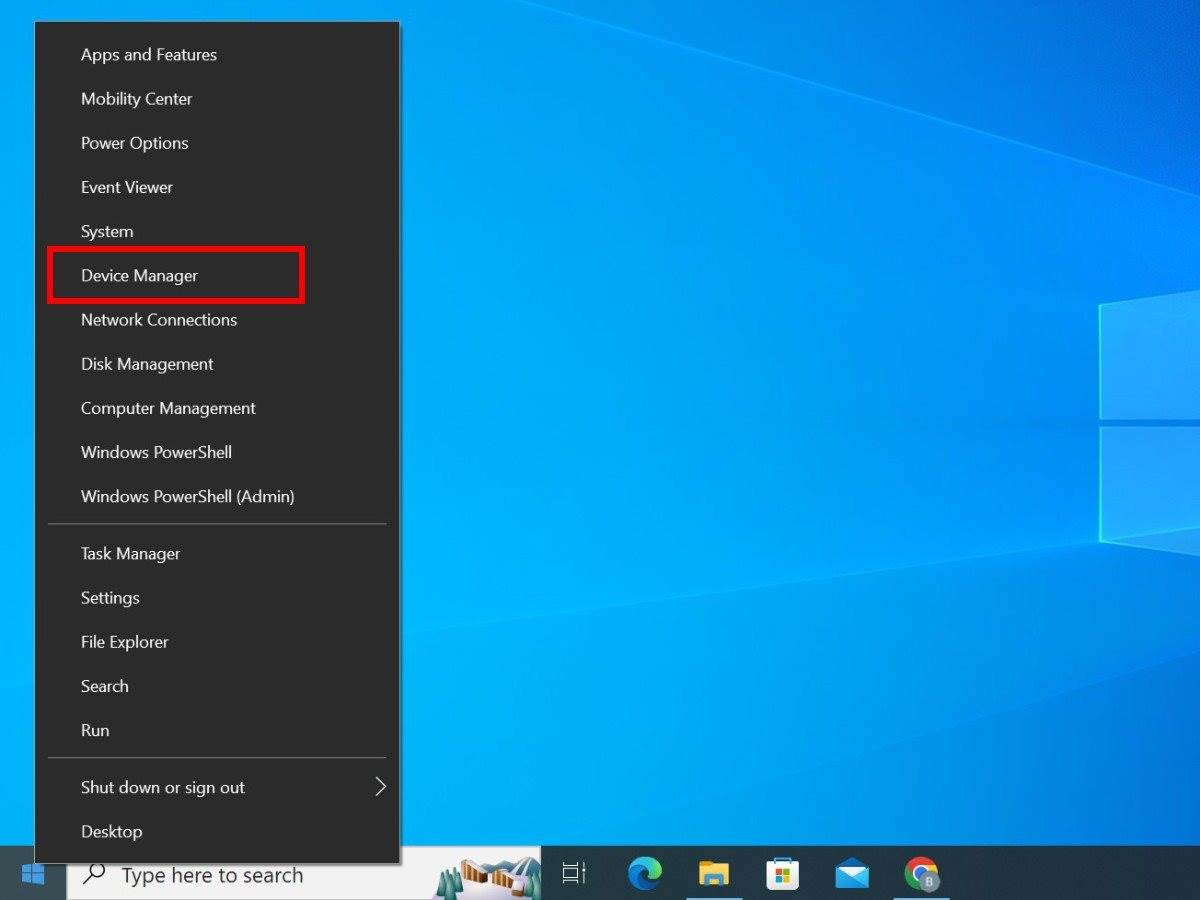Launch Task Manager from the menu
The height and width of the screenshot is (900, 1200).
pyautogui.click(x=131, y=554)
